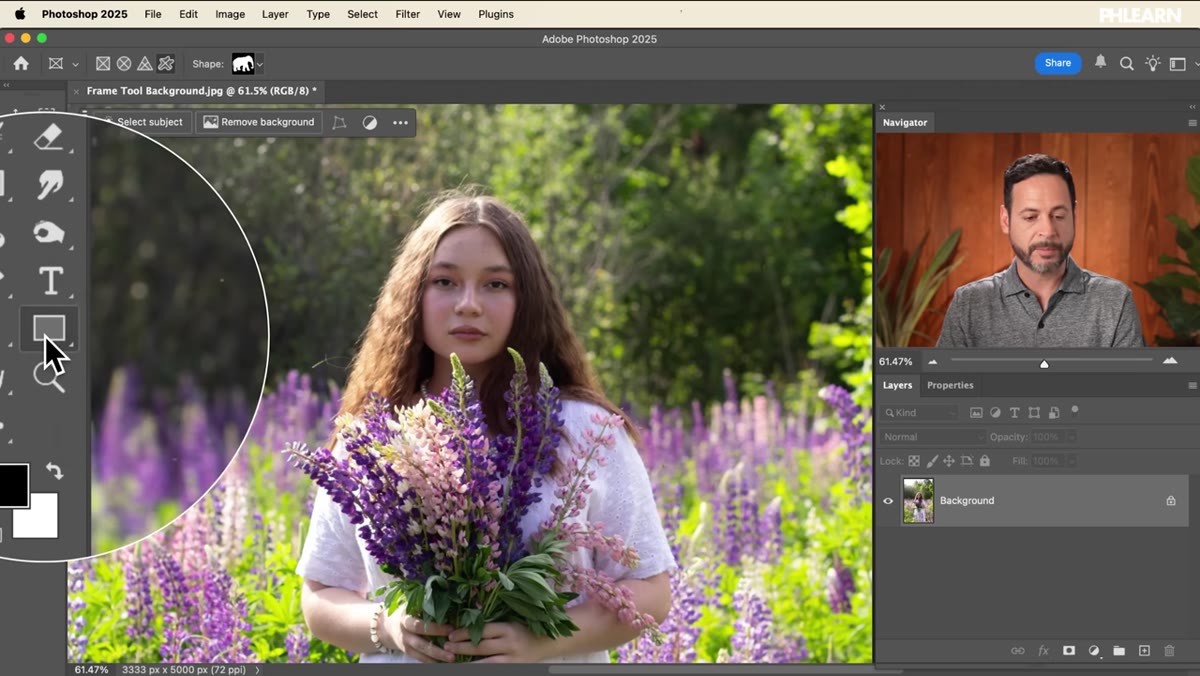Open more options in contextual bar

pyautogui.click(x=401, y=123)
